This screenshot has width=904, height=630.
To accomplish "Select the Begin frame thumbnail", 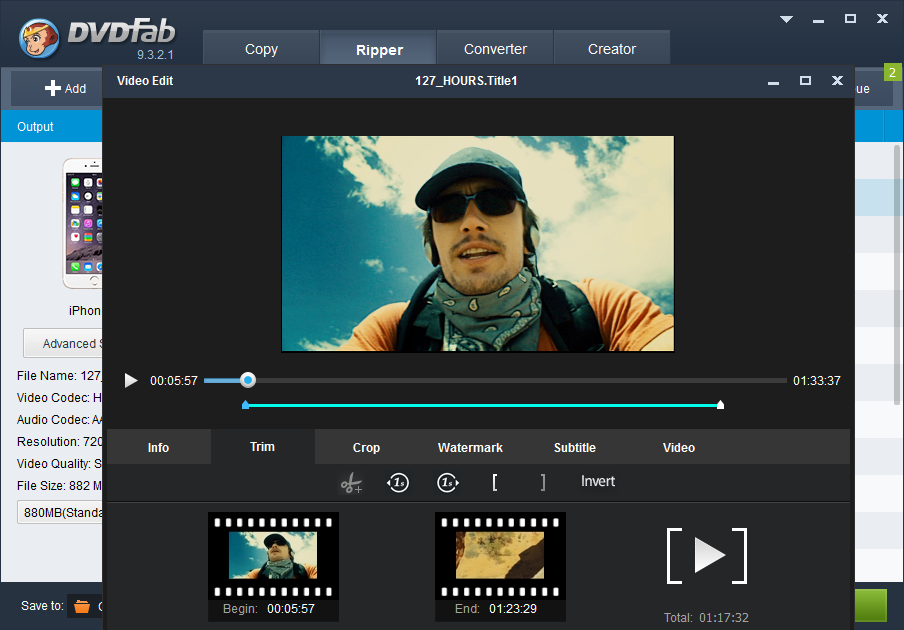I will point(273,556).
